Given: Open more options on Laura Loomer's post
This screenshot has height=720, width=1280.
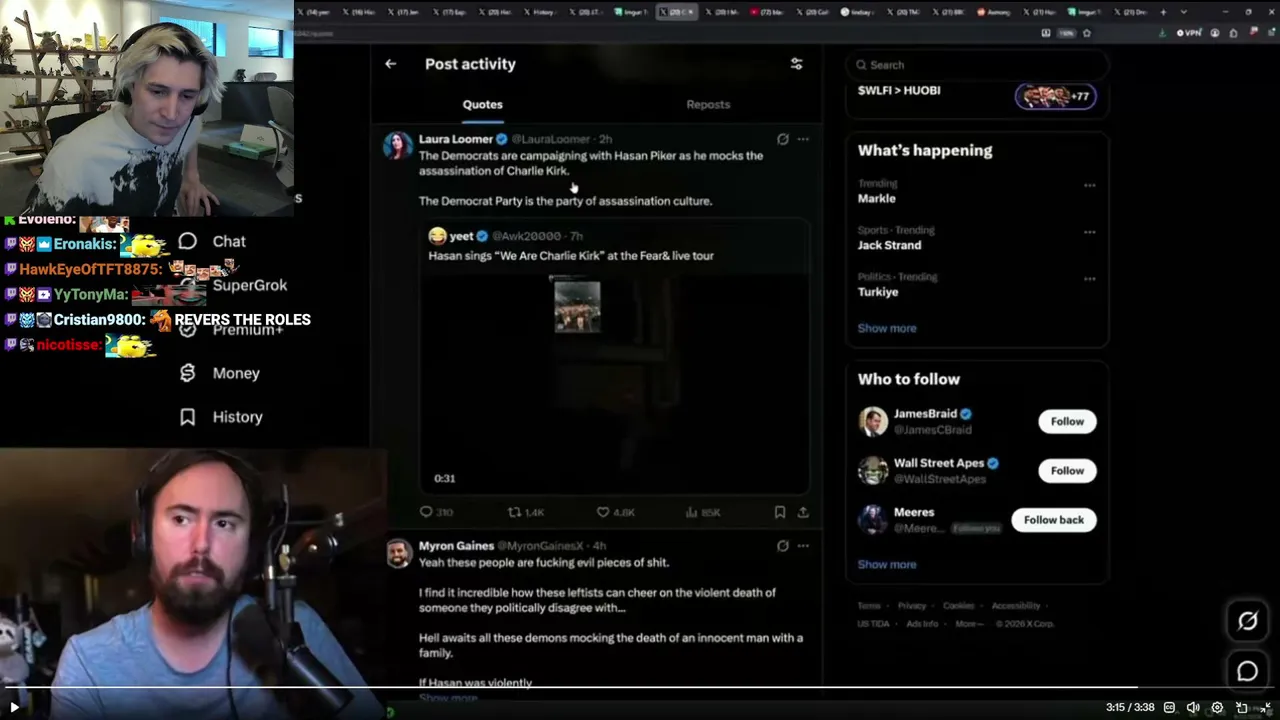Looking at the screenshot, I should click(x=803, y=139).
